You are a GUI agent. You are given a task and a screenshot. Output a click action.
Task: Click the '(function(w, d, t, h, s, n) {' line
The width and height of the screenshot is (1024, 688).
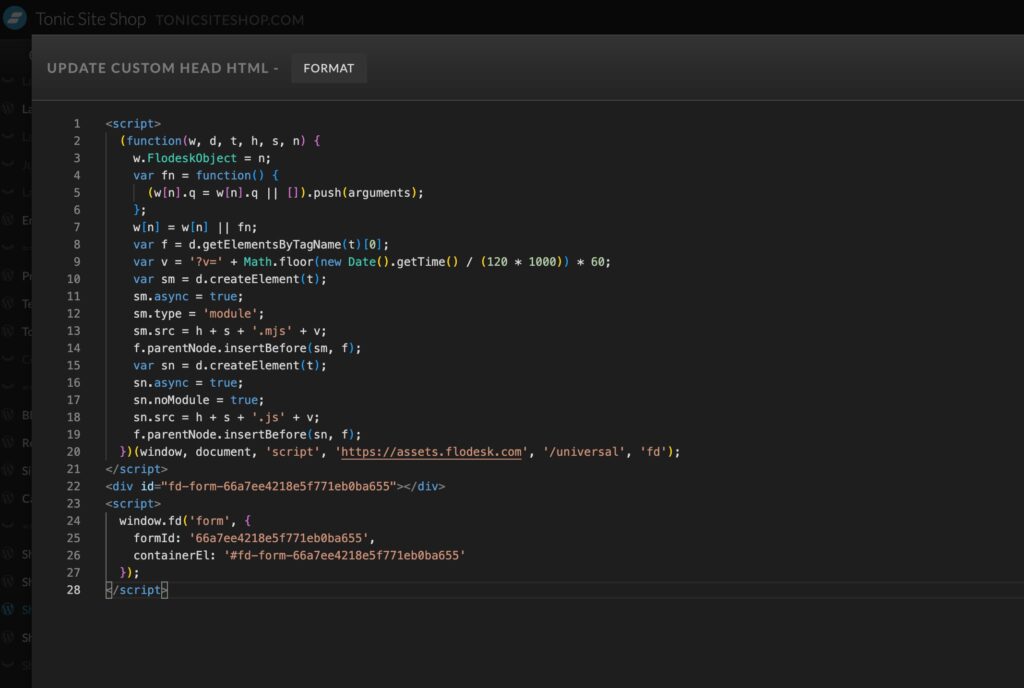click(x=220, y=141)
